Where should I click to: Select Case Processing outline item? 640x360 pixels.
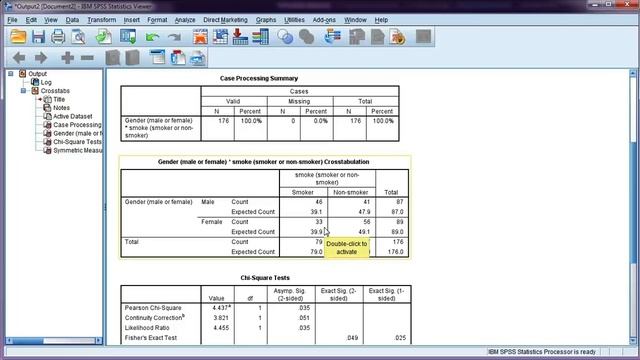pos(77,125)
